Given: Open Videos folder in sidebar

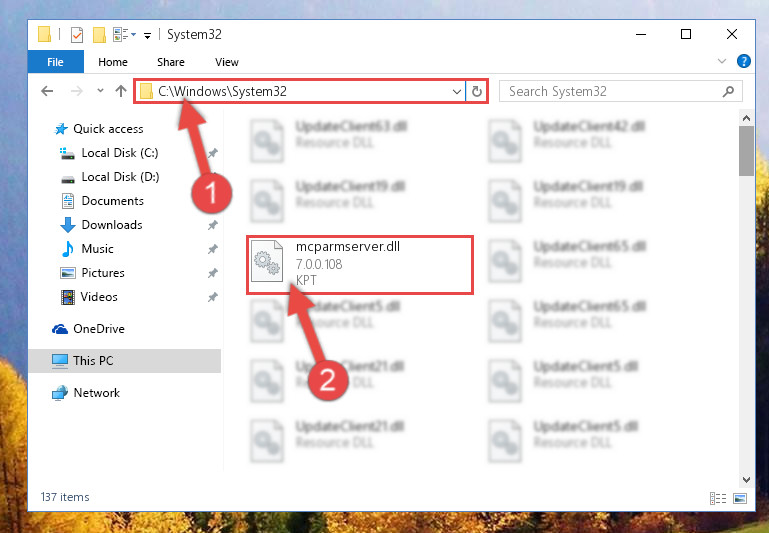Looking at the screenshot, I should (x=99, y=297).
